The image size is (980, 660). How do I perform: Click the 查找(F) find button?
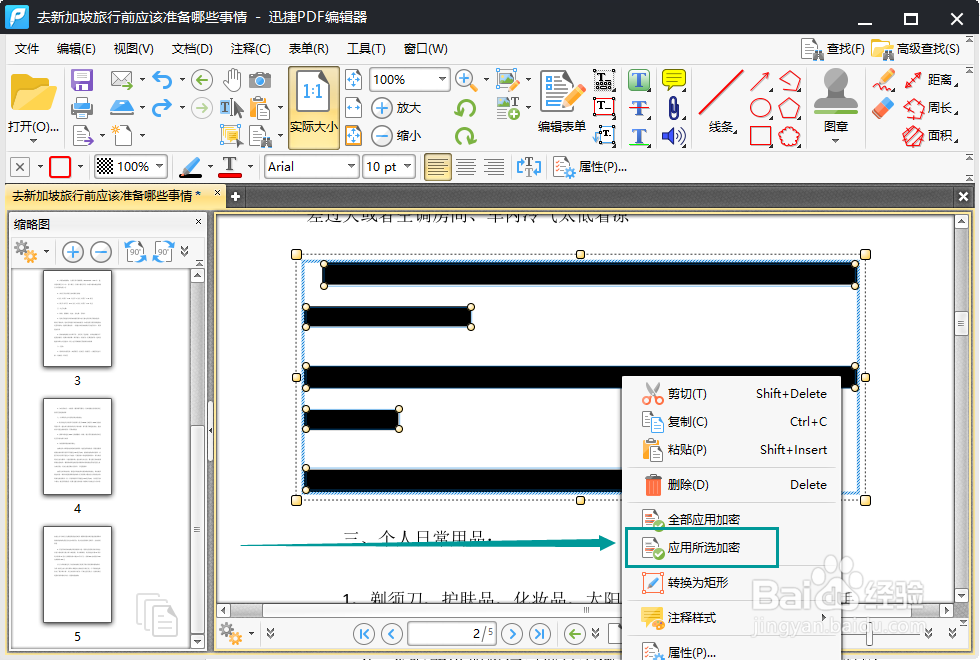click(x=833, y=49)
